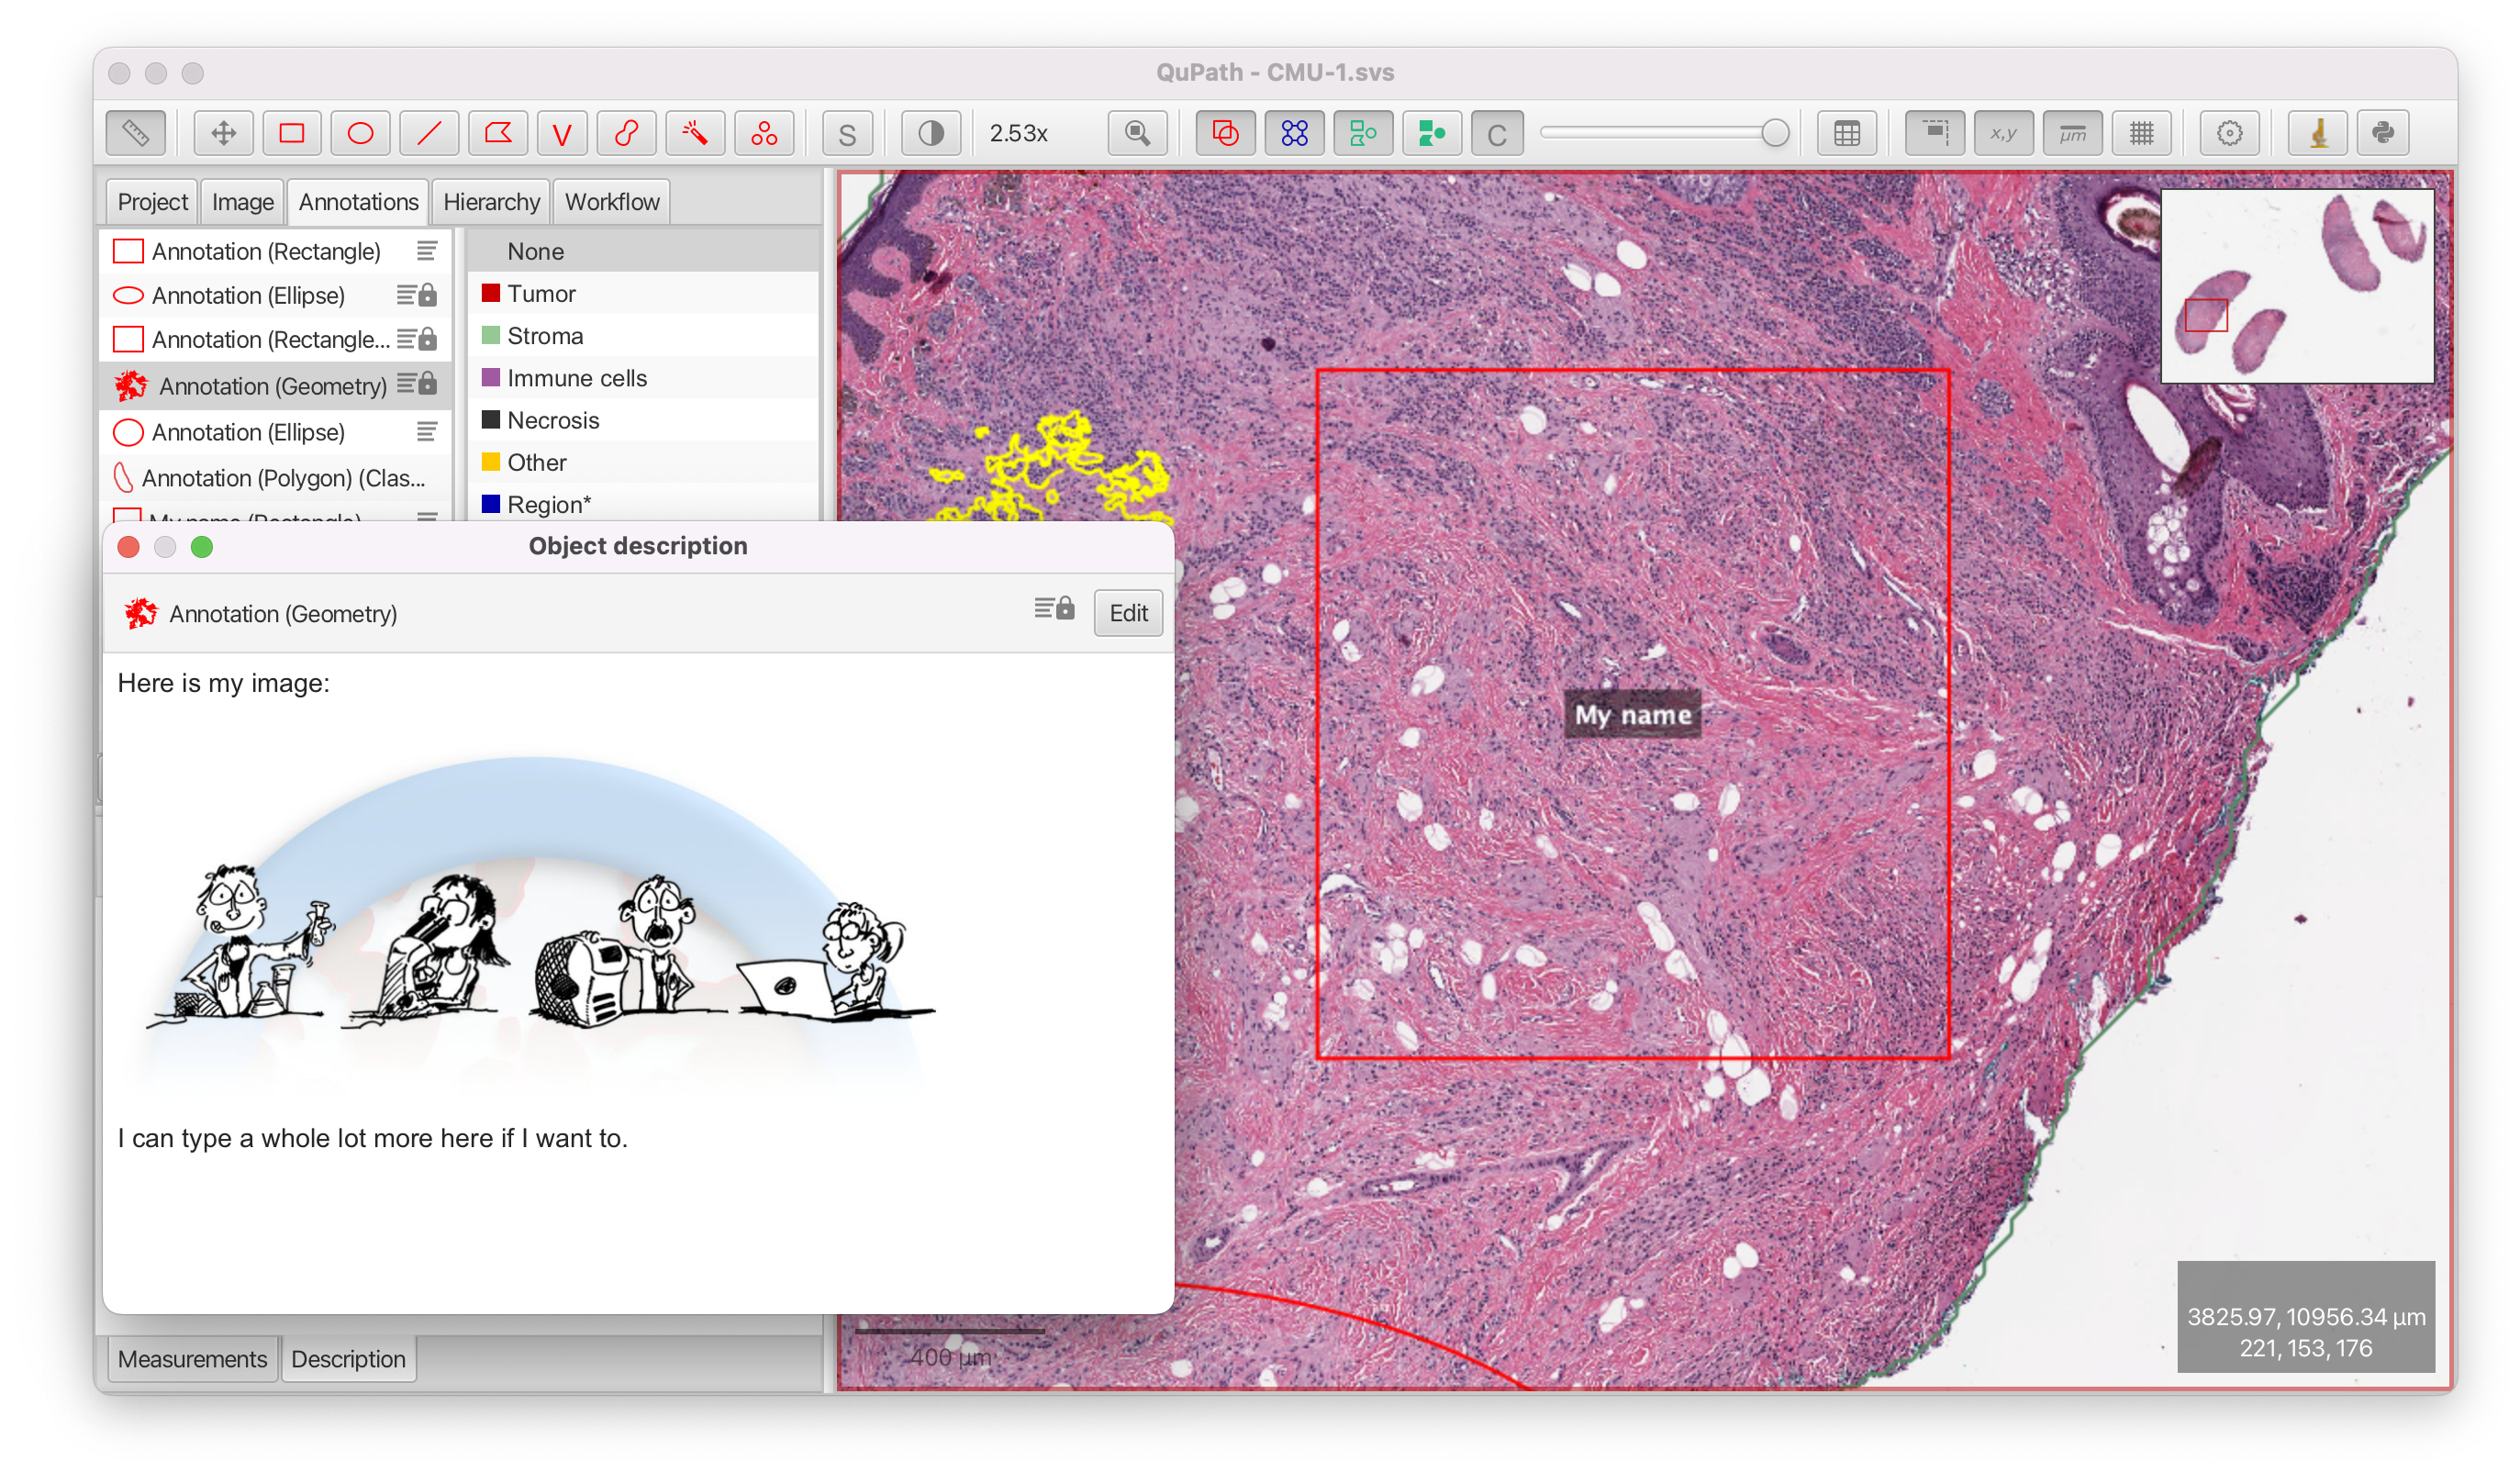This screenshot has width=2520, height=1472.
Task: Click the slide overview thumbnail
Action: pos(2297,286)
